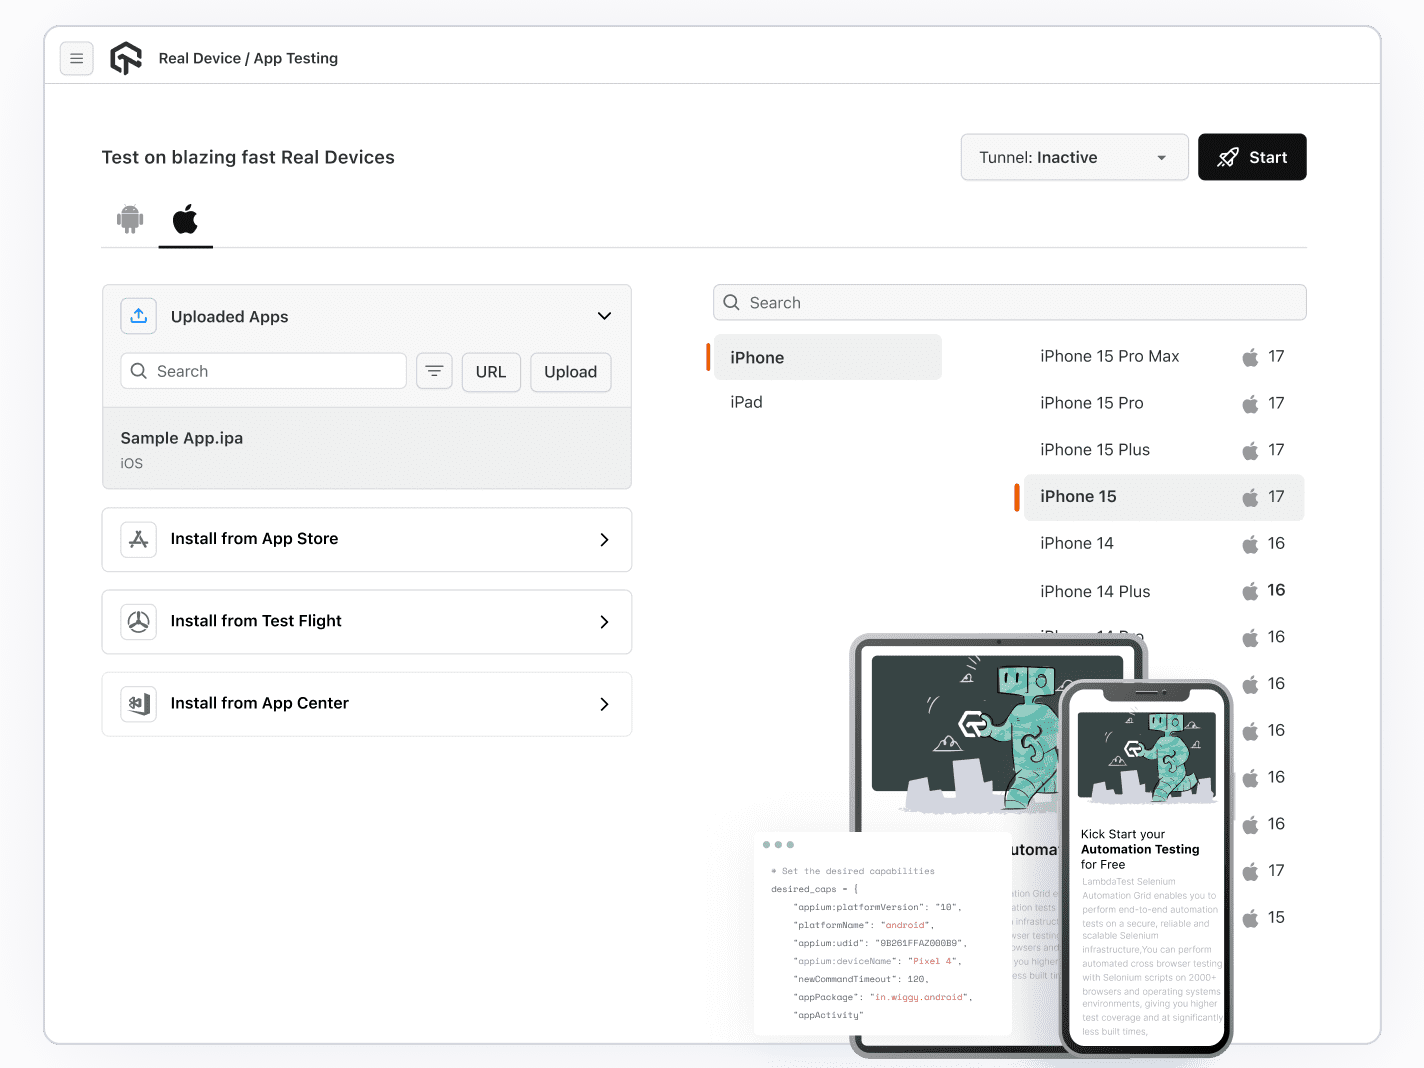1424x1068 pixels.
Task: Switch to the iPad device list
Action: [x=746, y=402]
